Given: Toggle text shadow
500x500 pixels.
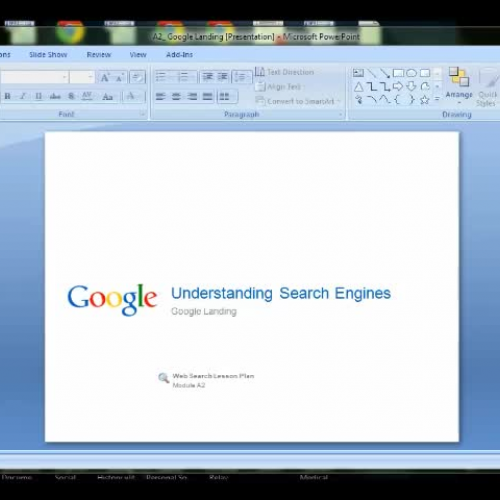Looking at the screenshot, I should point(71,97).
